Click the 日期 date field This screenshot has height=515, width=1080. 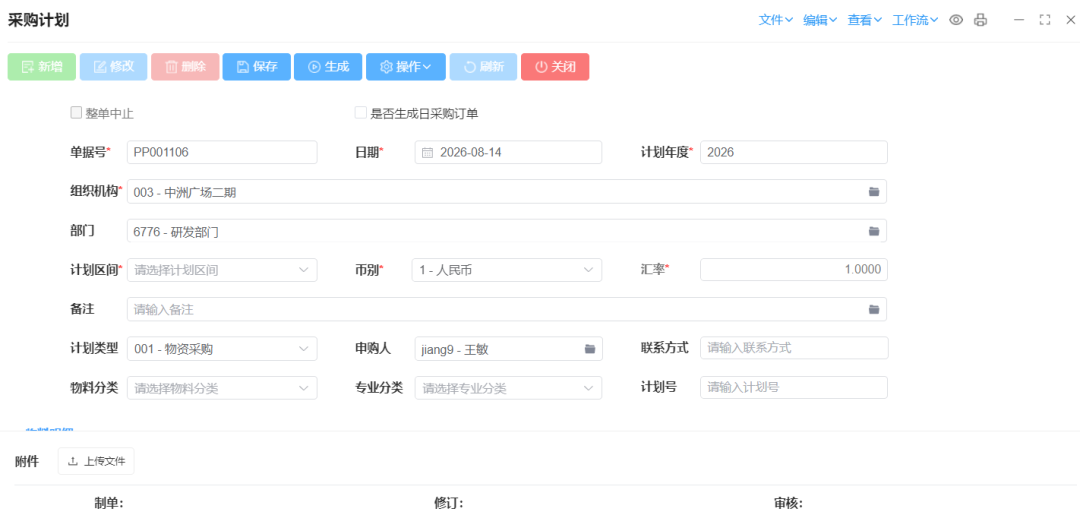[508, 153]
